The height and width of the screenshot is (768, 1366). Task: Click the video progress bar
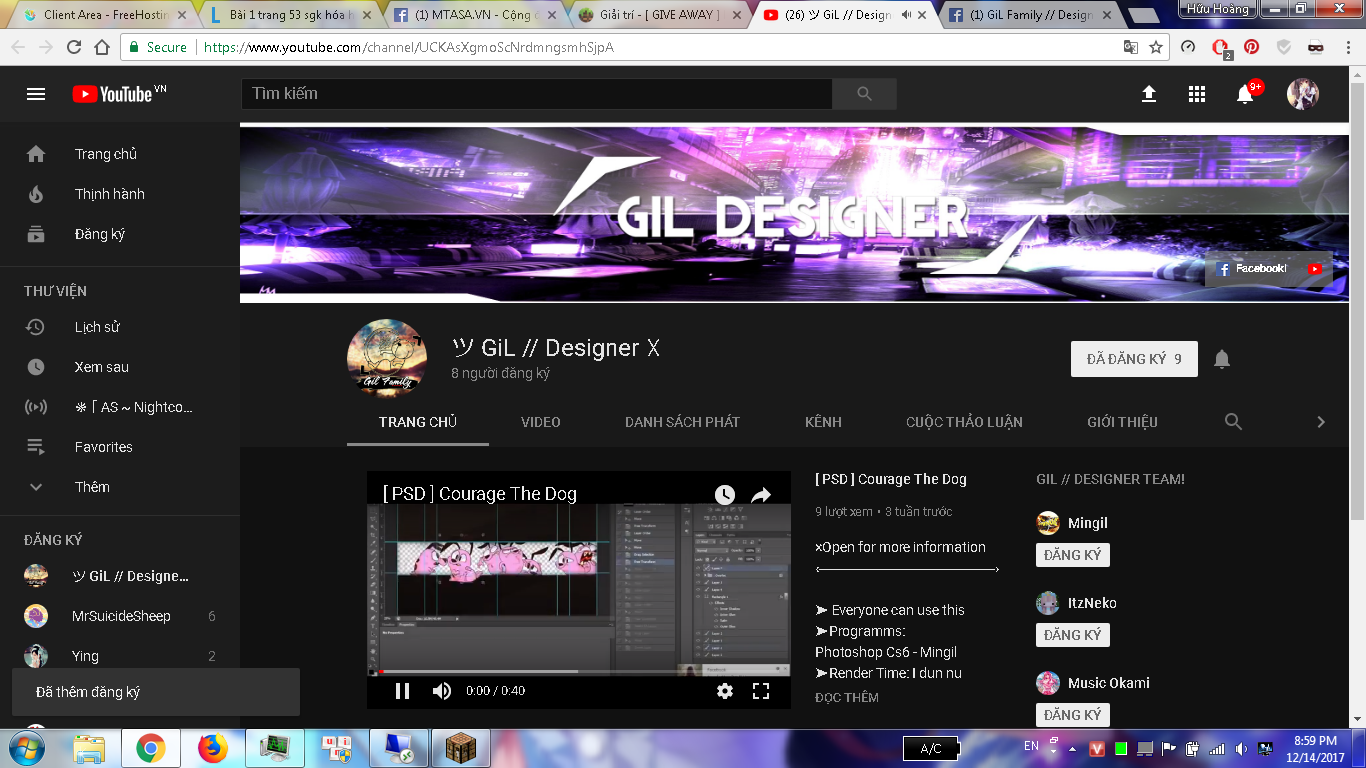pyautogui.click(x=578, y=671)
